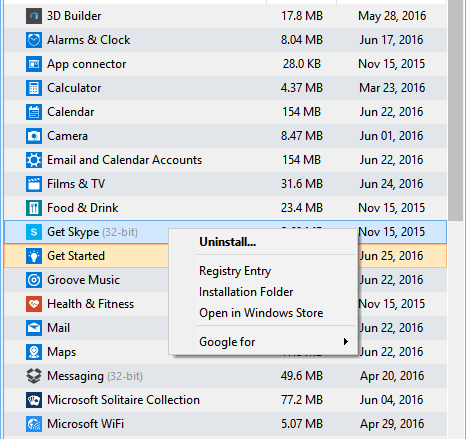Viewport: 466px width, 439px height.
Task: Select the Maps app icon
Action: 34,352
